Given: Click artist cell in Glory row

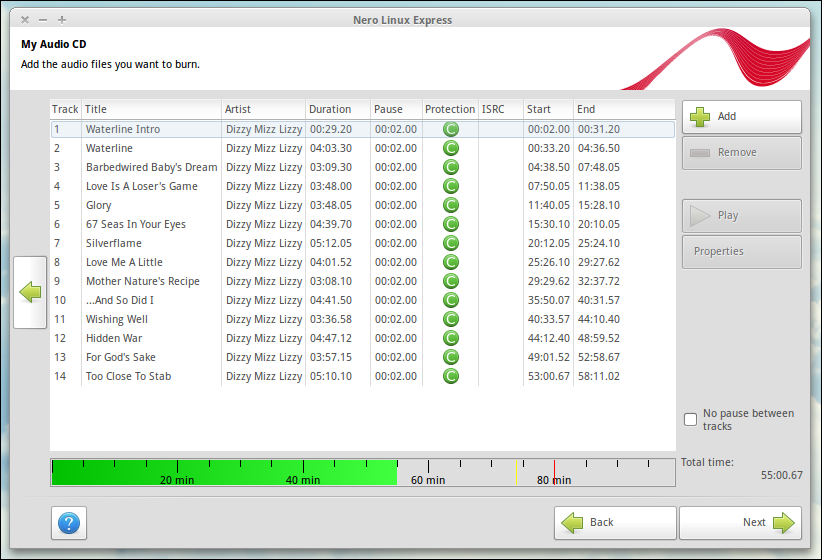Looking at the screenshot, I should pos(264,206).
